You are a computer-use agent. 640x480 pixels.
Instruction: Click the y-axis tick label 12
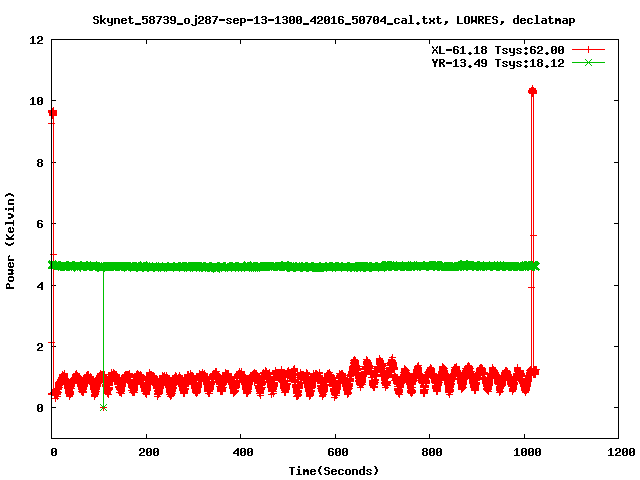coord(36,40)
